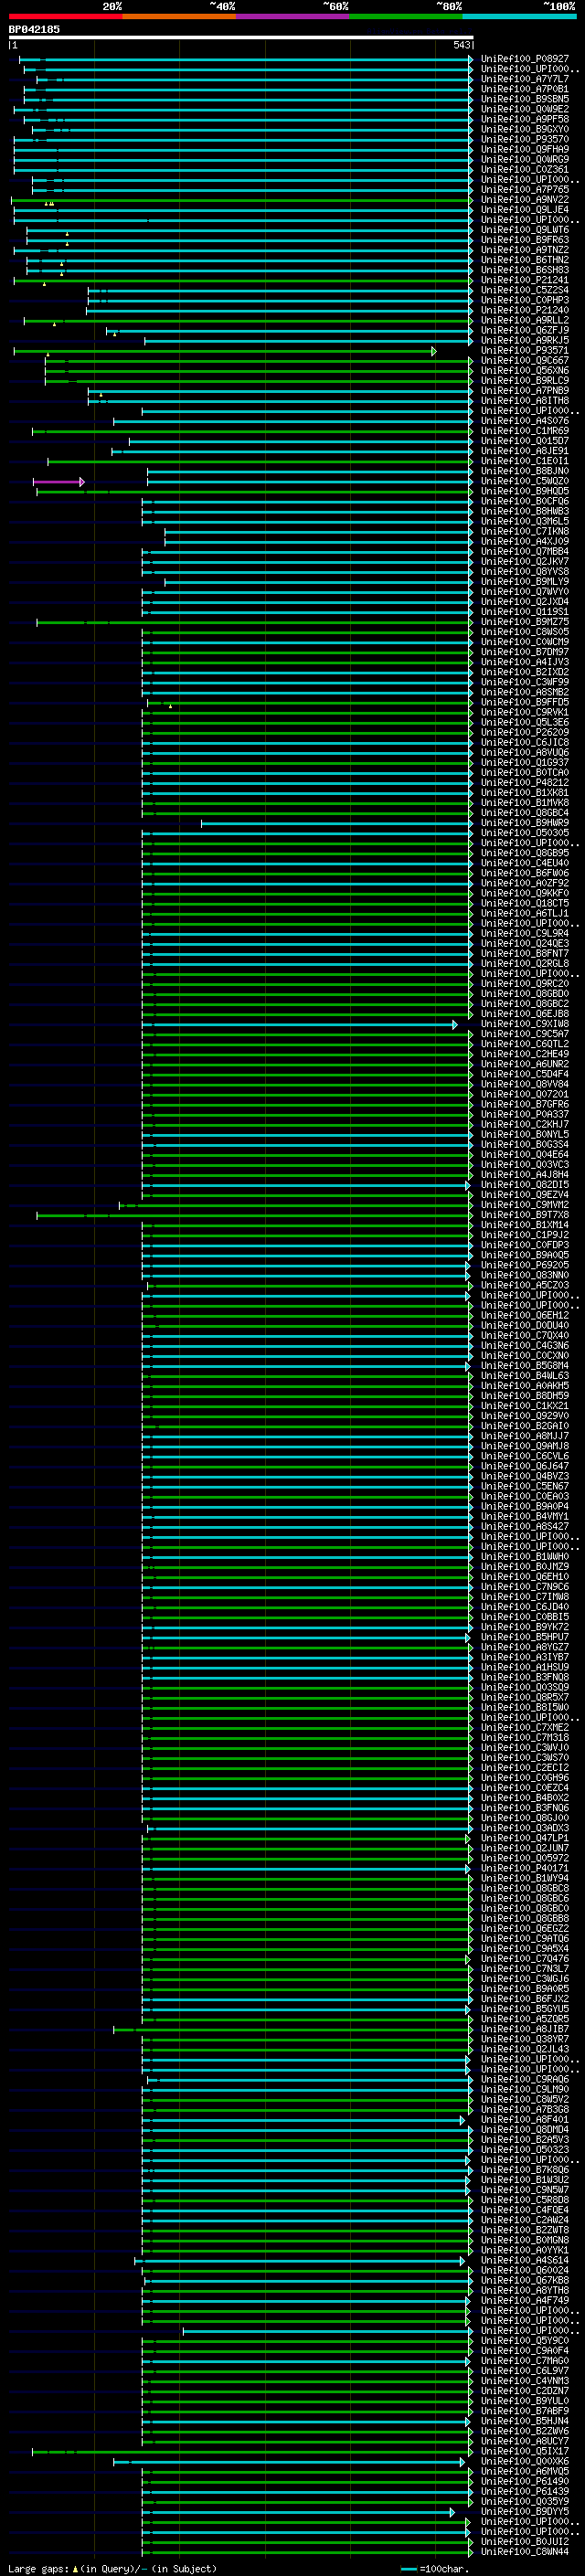Image resolution: width=585 pixels, height=2576 pixels.
Task: Click the green alignment bar for P93571
Action: (x=225, y=351)
